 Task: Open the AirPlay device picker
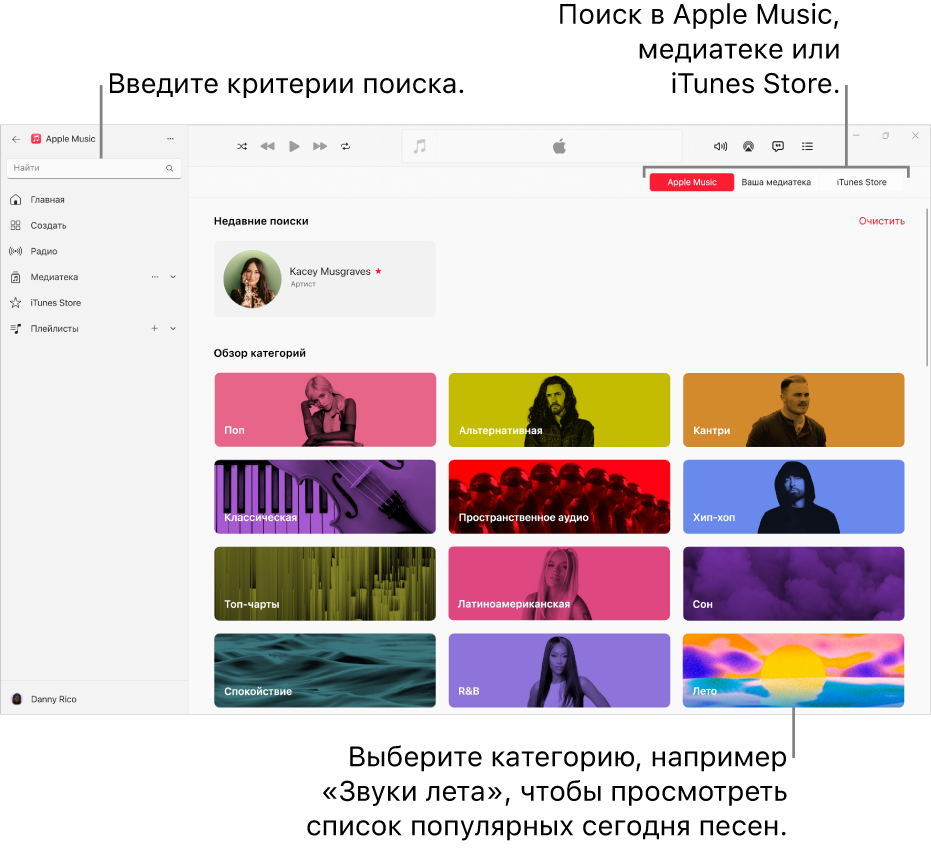(748, 146)
